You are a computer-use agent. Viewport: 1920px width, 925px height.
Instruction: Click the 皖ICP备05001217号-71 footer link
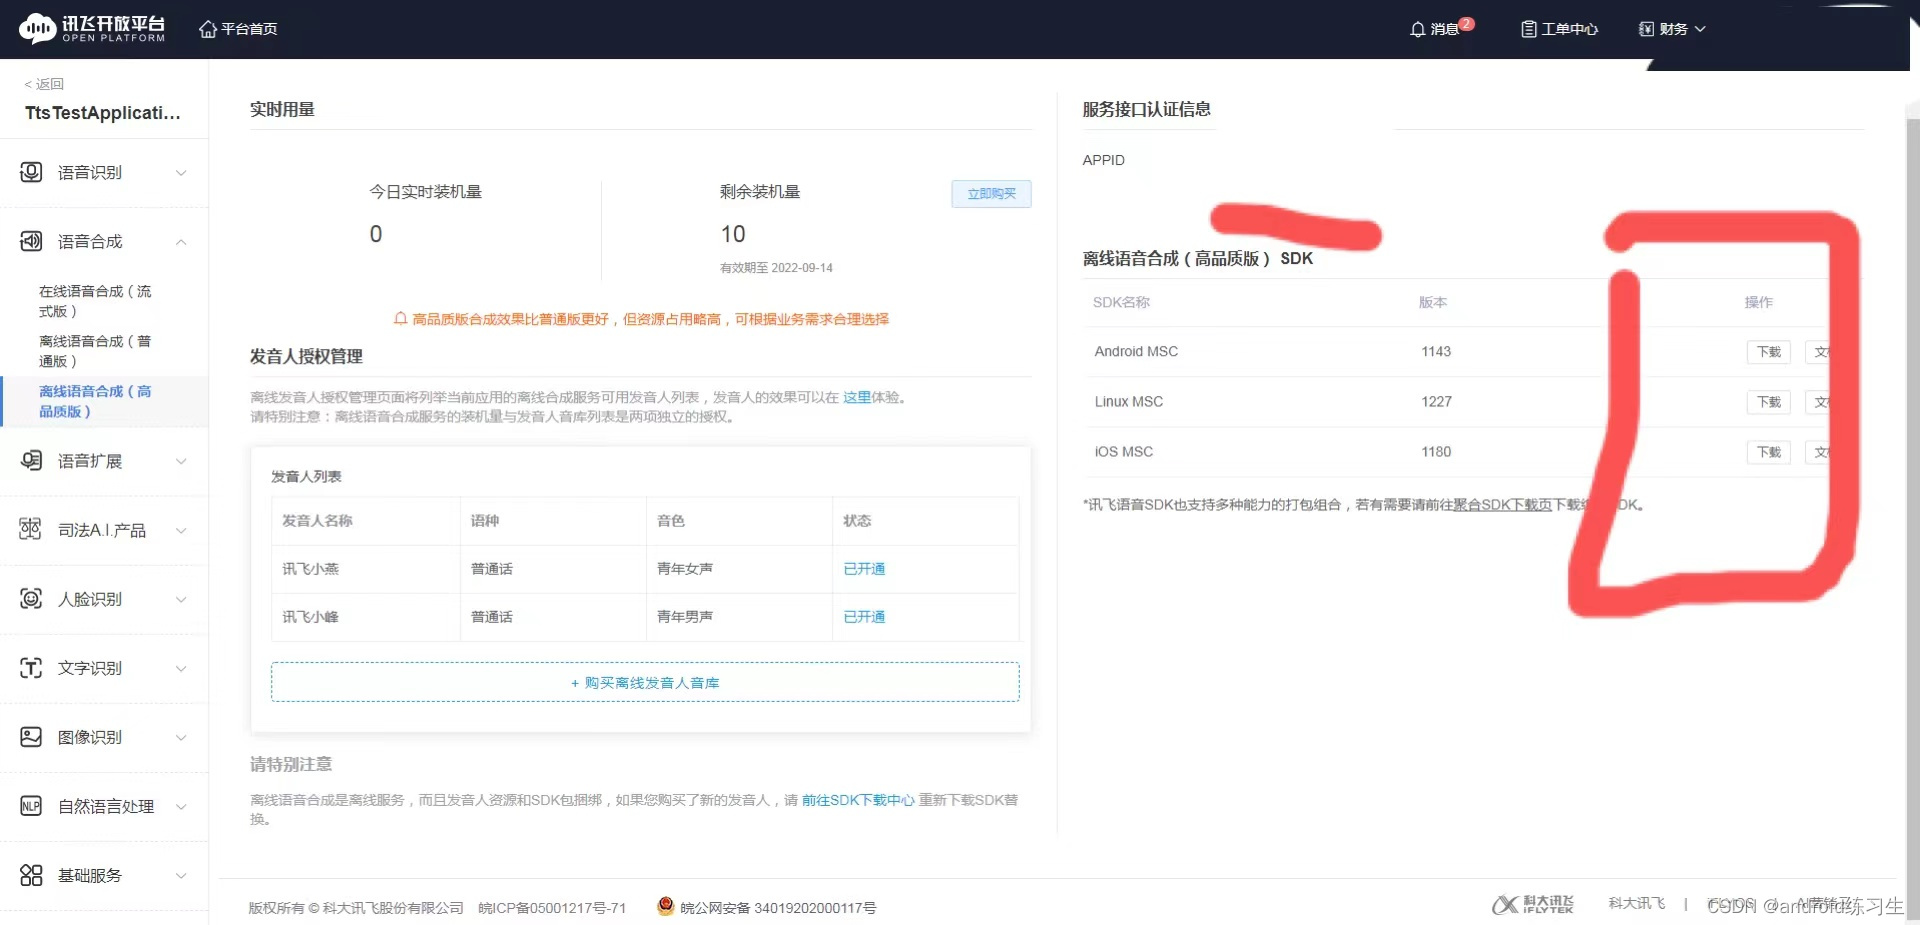click(x=552, y=908)
